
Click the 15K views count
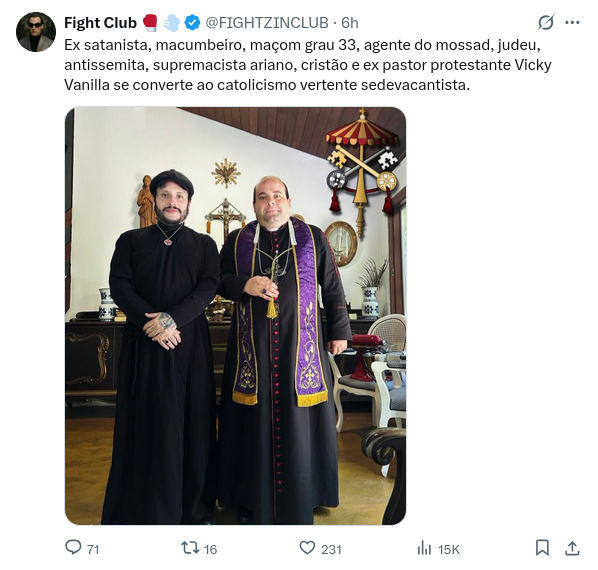(449, 549)
